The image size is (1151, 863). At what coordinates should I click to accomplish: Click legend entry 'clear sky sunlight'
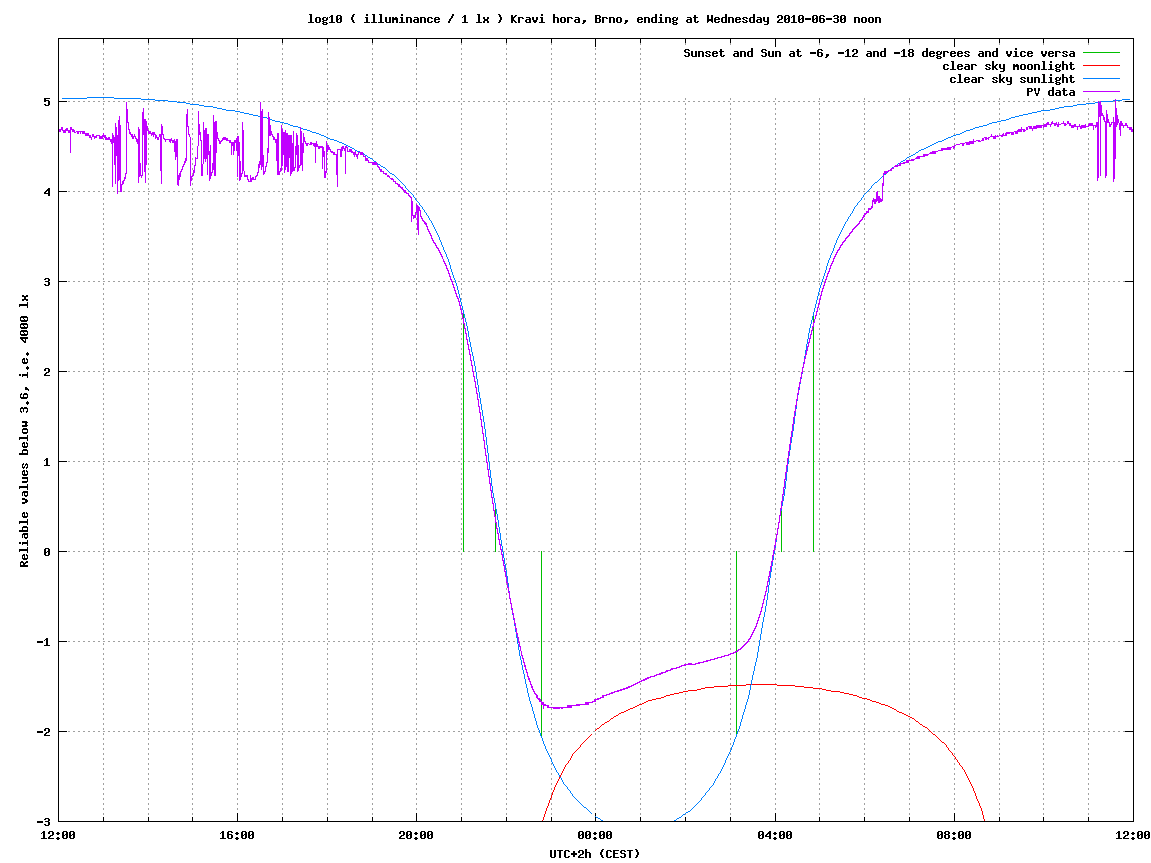click(x=1012, y=79)
